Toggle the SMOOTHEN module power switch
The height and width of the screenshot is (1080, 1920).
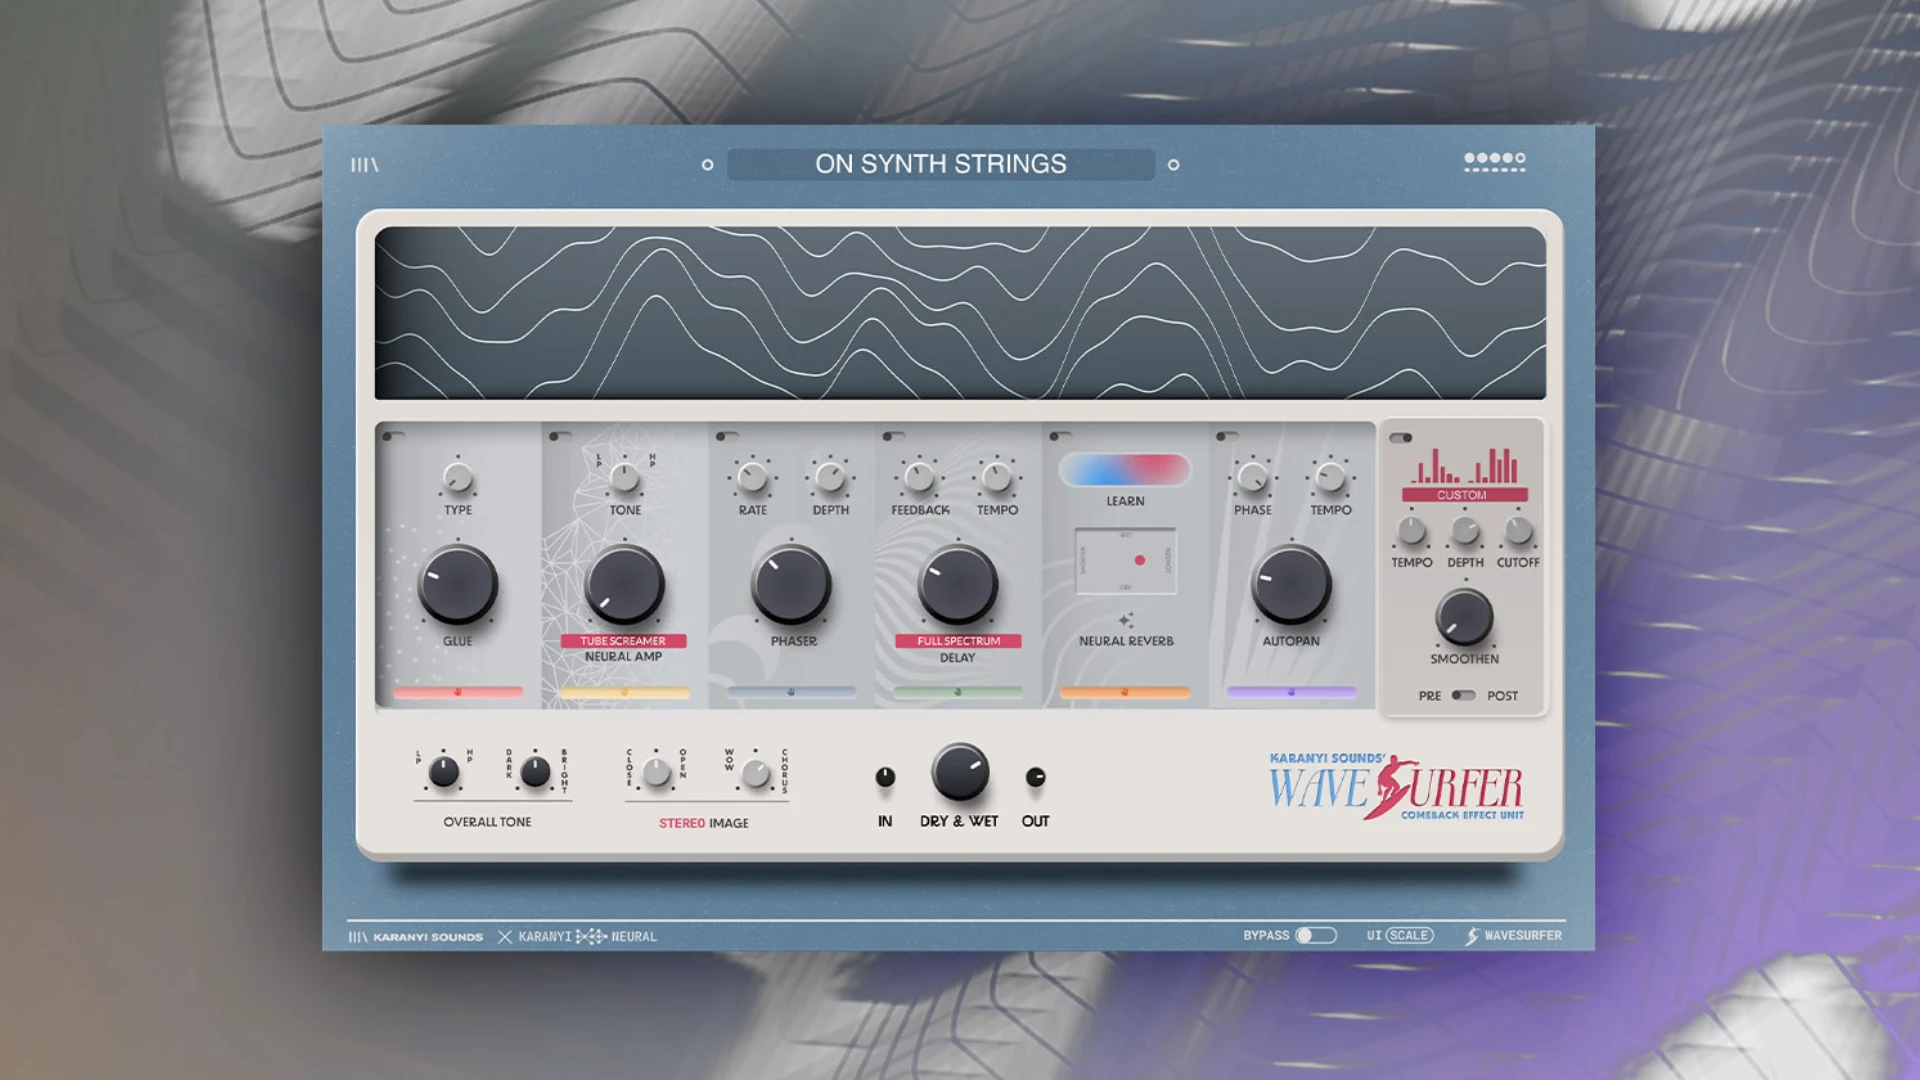(1401, 438)
